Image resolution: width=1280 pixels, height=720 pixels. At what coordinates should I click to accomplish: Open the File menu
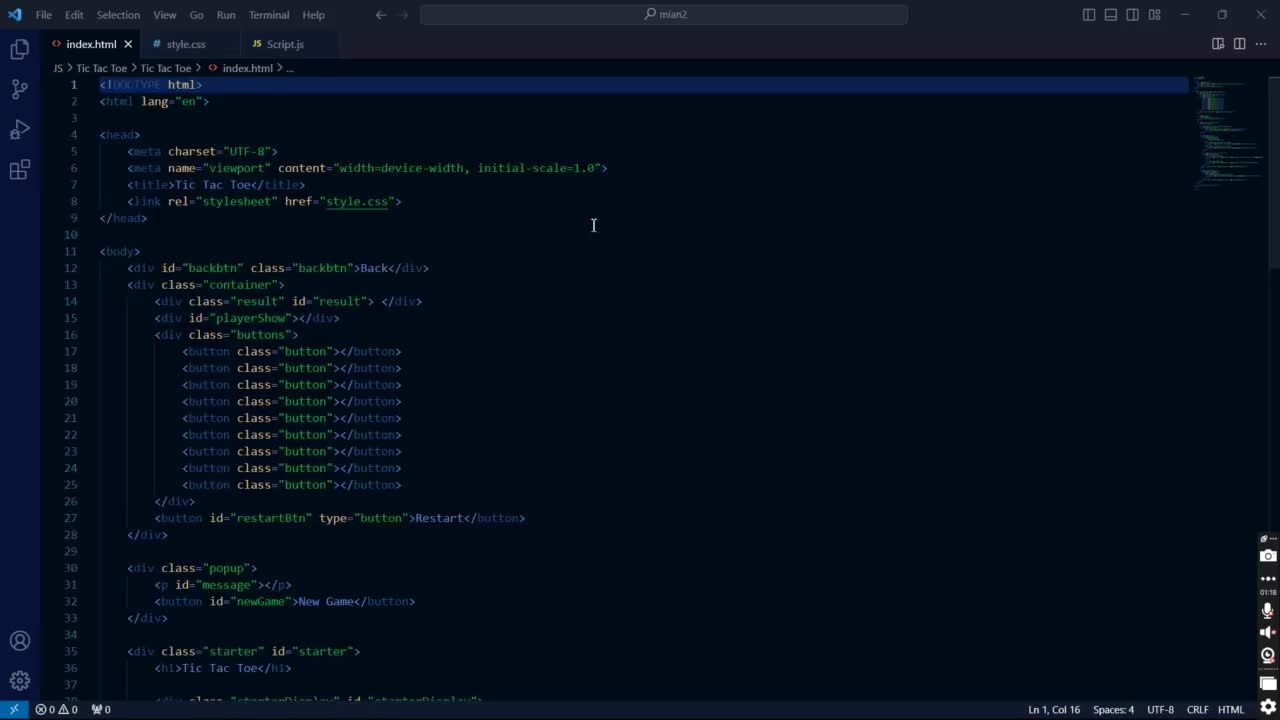(x=44, y=15)
